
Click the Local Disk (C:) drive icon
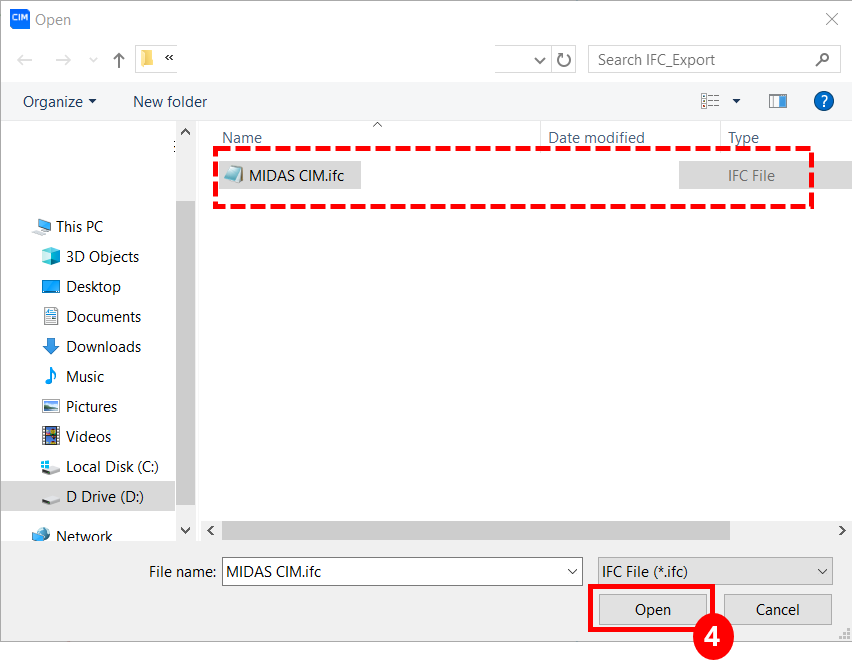click(x=51, y=467)
